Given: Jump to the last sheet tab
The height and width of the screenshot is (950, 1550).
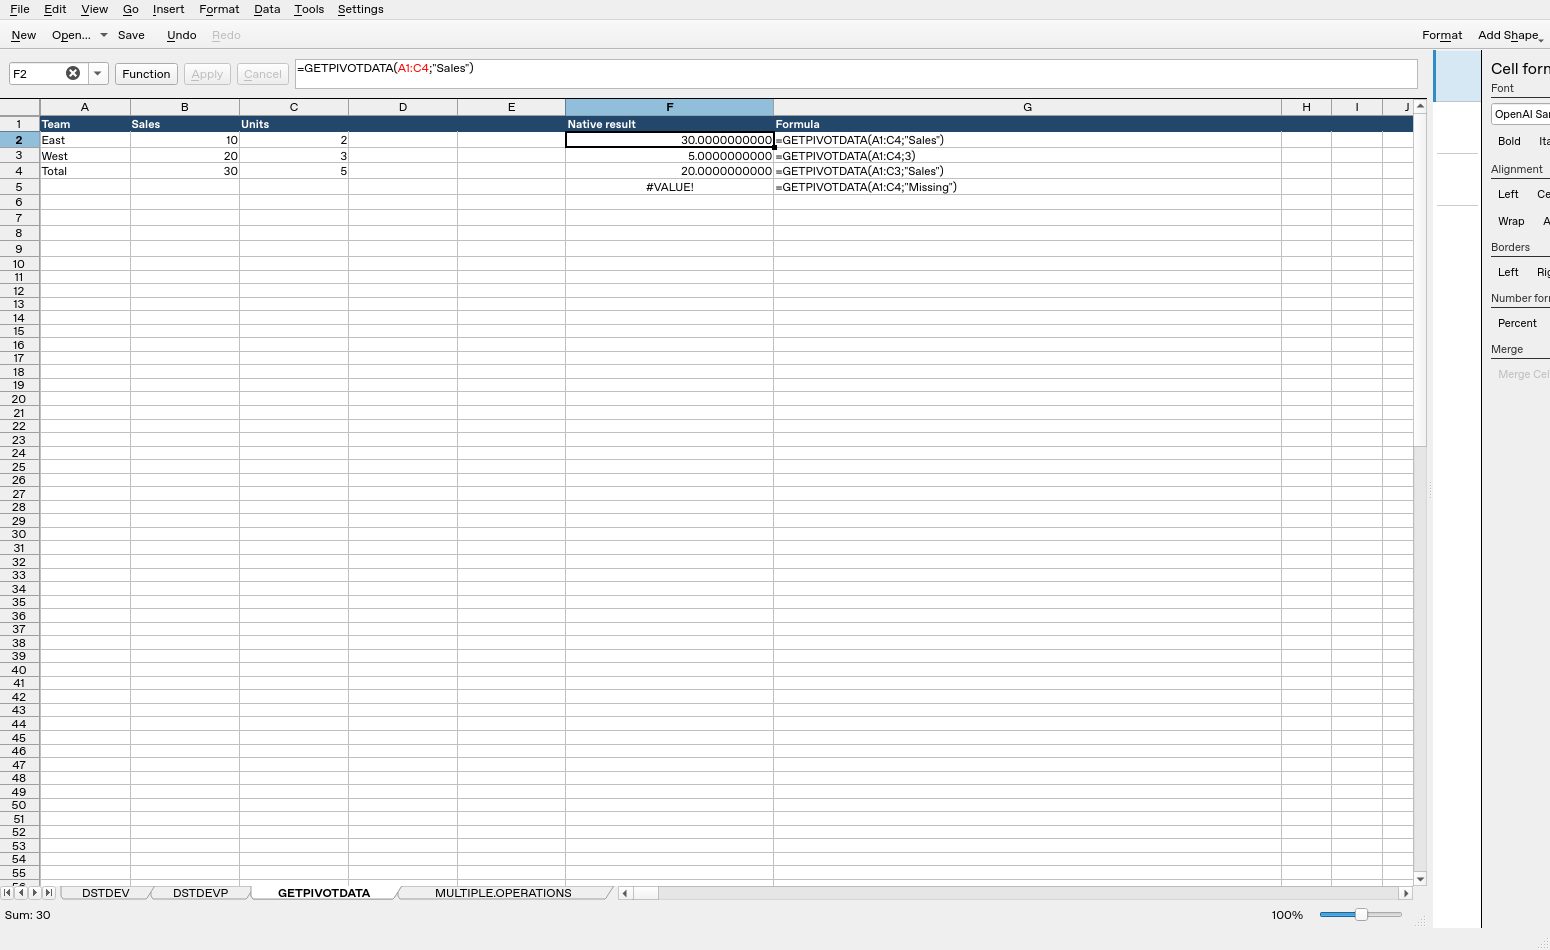Looking at the screenshot, I should [x=49, y=893].
